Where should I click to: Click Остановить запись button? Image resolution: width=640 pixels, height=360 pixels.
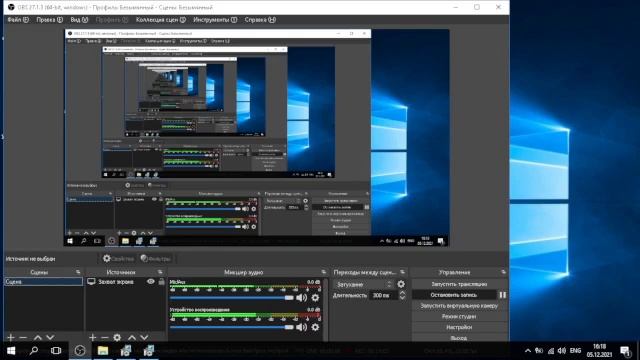pyautogui.click(x=454, y=295)
